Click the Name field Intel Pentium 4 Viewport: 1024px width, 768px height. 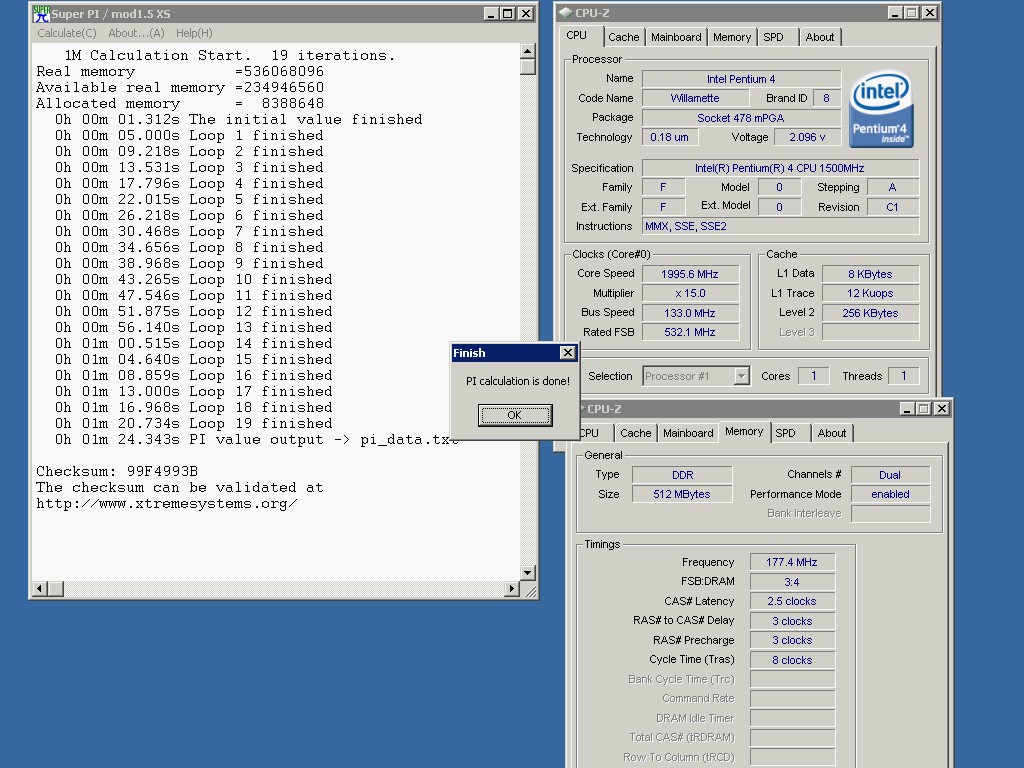741,79
